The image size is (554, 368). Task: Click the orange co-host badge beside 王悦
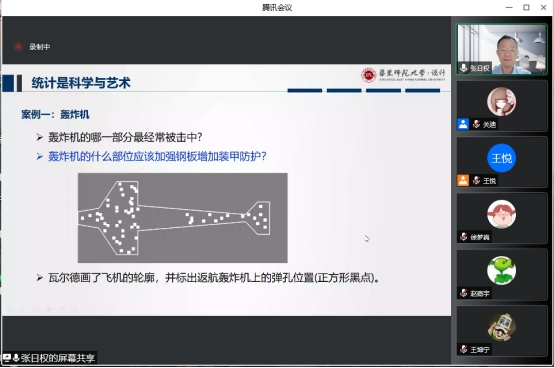(463, 180)
